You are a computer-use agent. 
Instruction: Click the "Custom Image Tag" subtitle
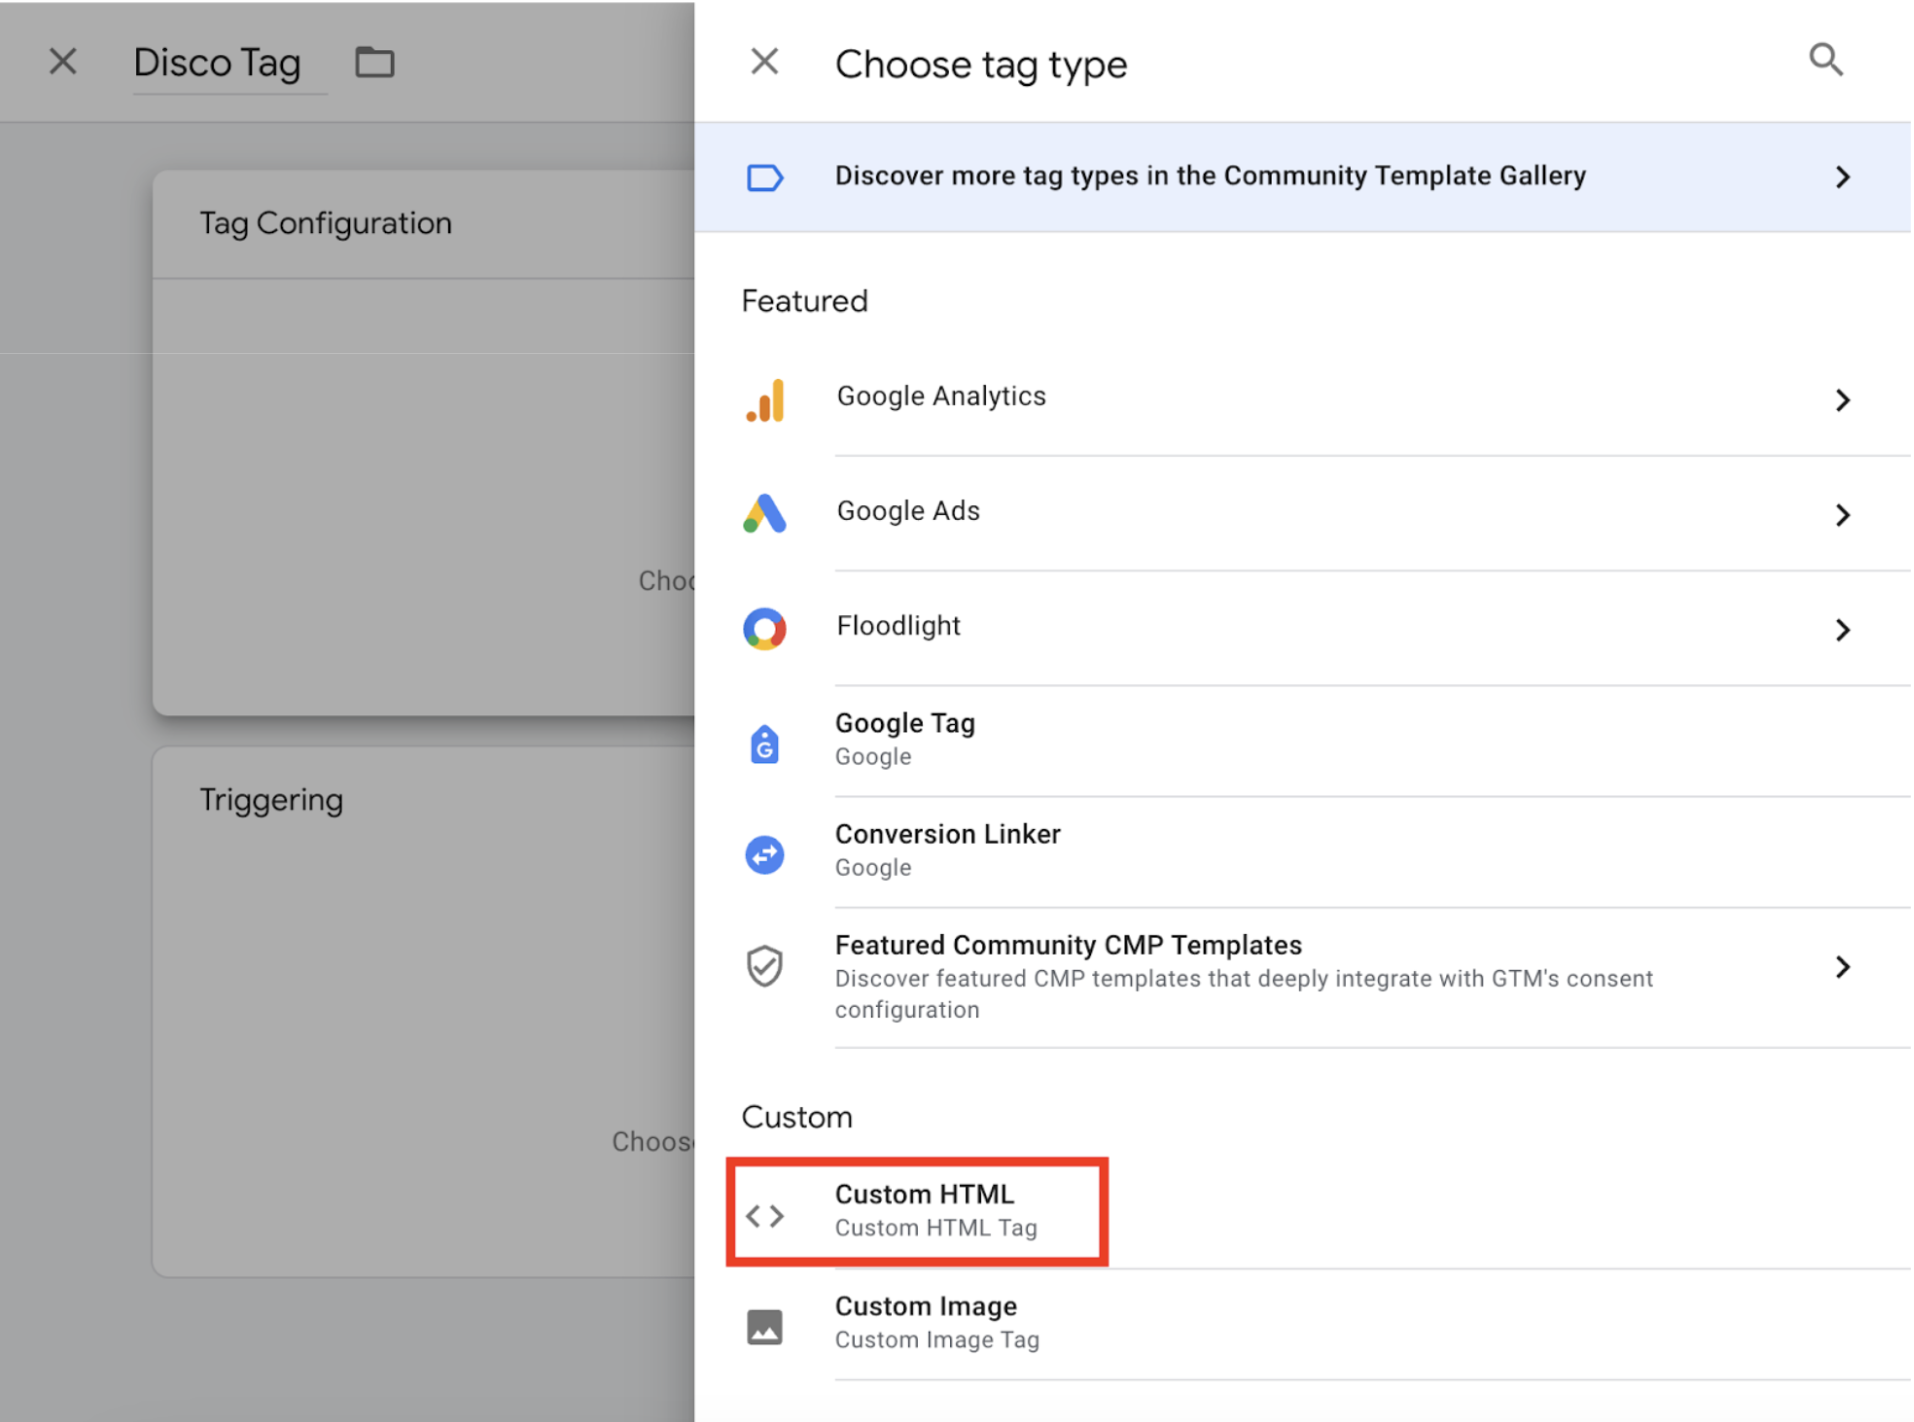(x=937, y=1340)
